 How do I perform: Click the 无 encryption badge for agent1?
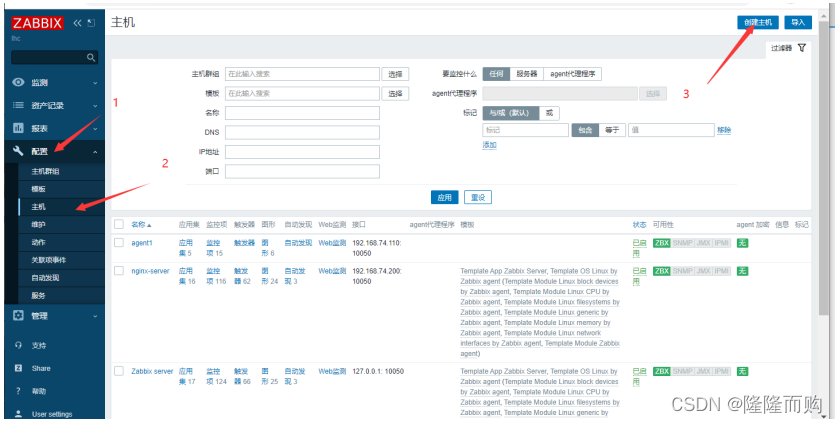coord(742,243)
